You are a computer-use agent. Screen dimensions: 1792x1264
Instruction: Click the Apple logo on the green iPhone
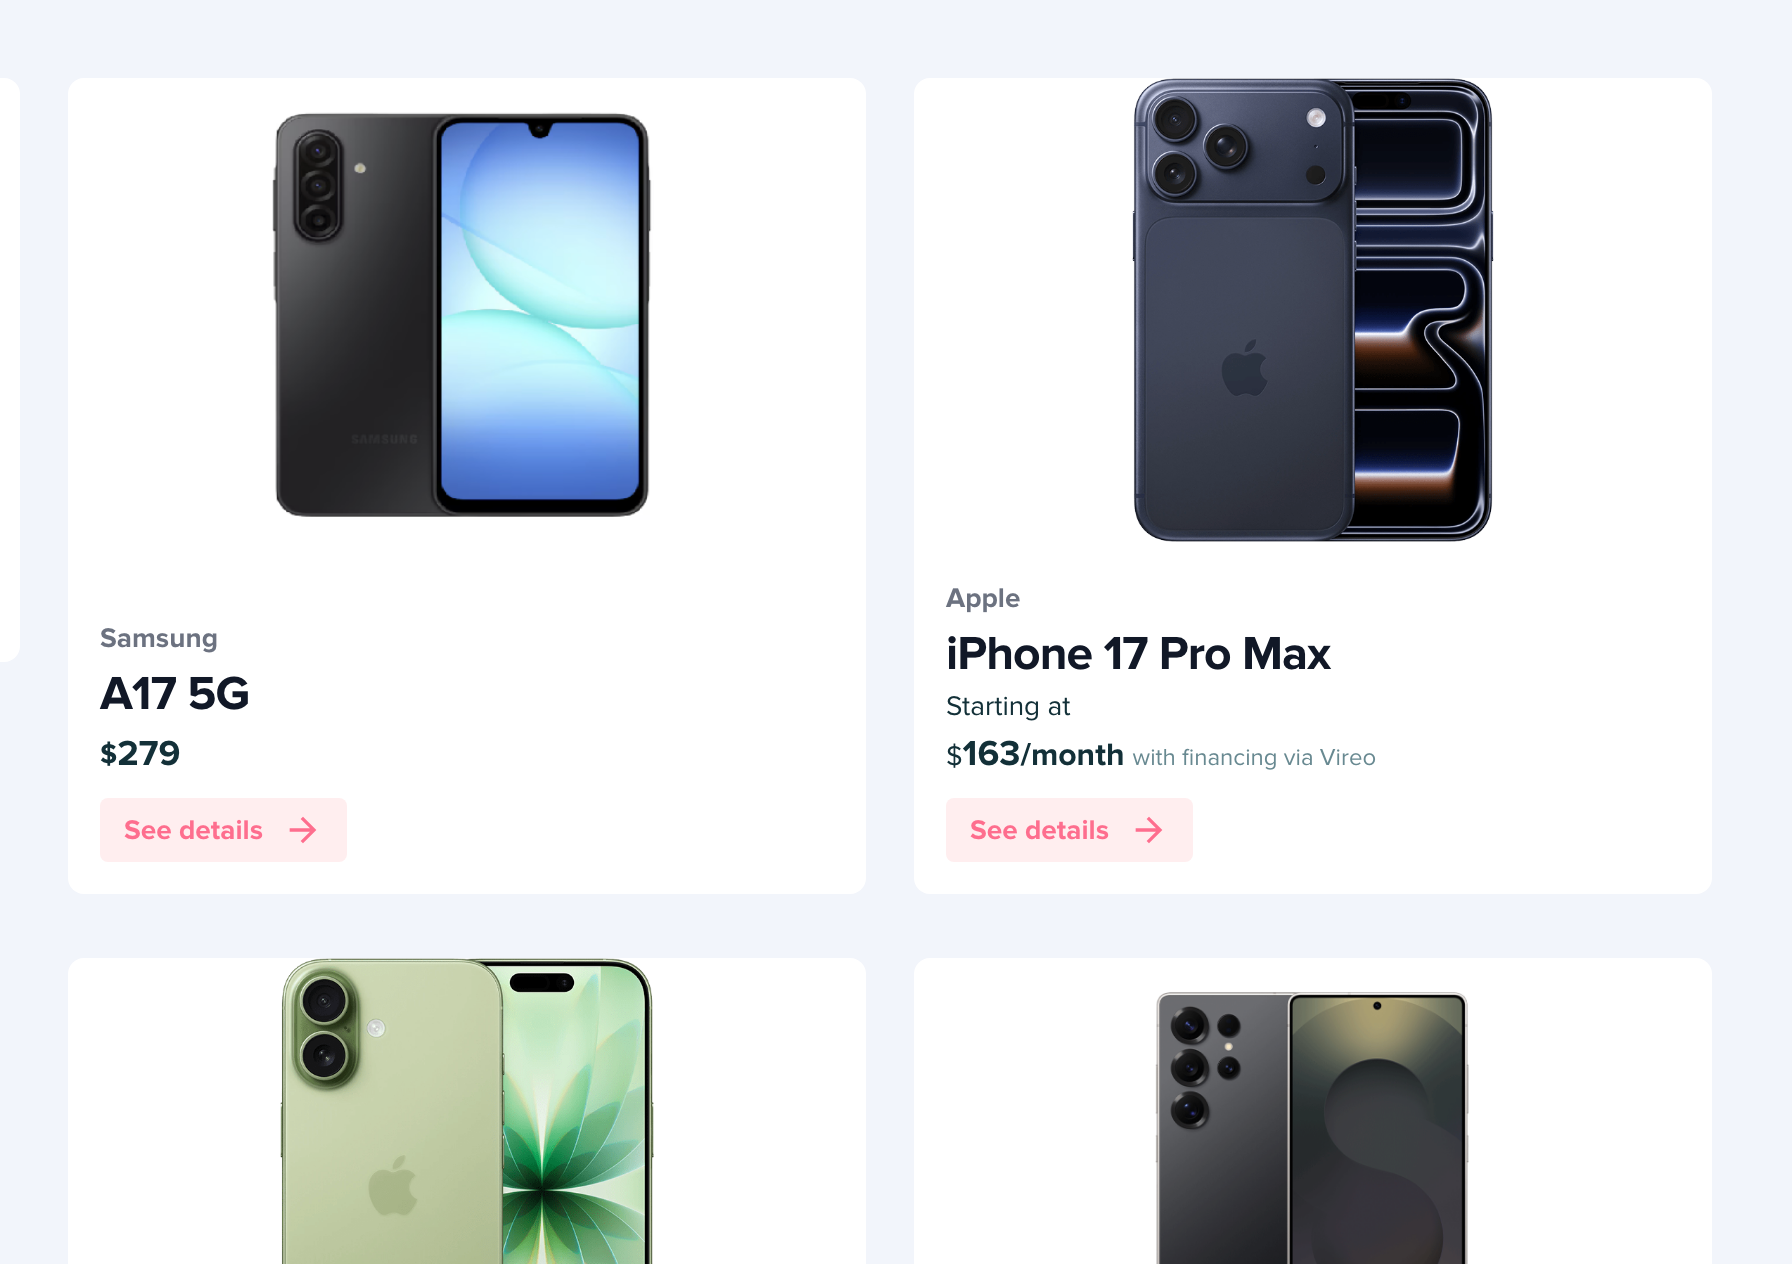point(393,1185)
